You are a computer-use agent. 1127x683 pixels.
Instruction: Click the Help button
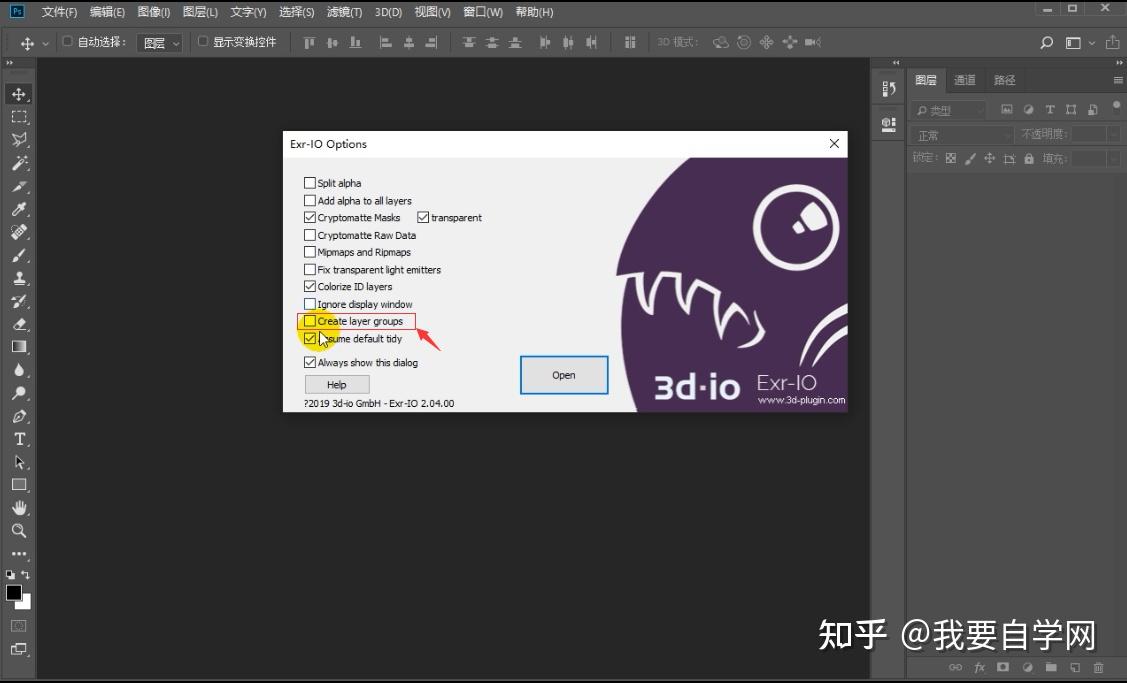click(337, 385)
